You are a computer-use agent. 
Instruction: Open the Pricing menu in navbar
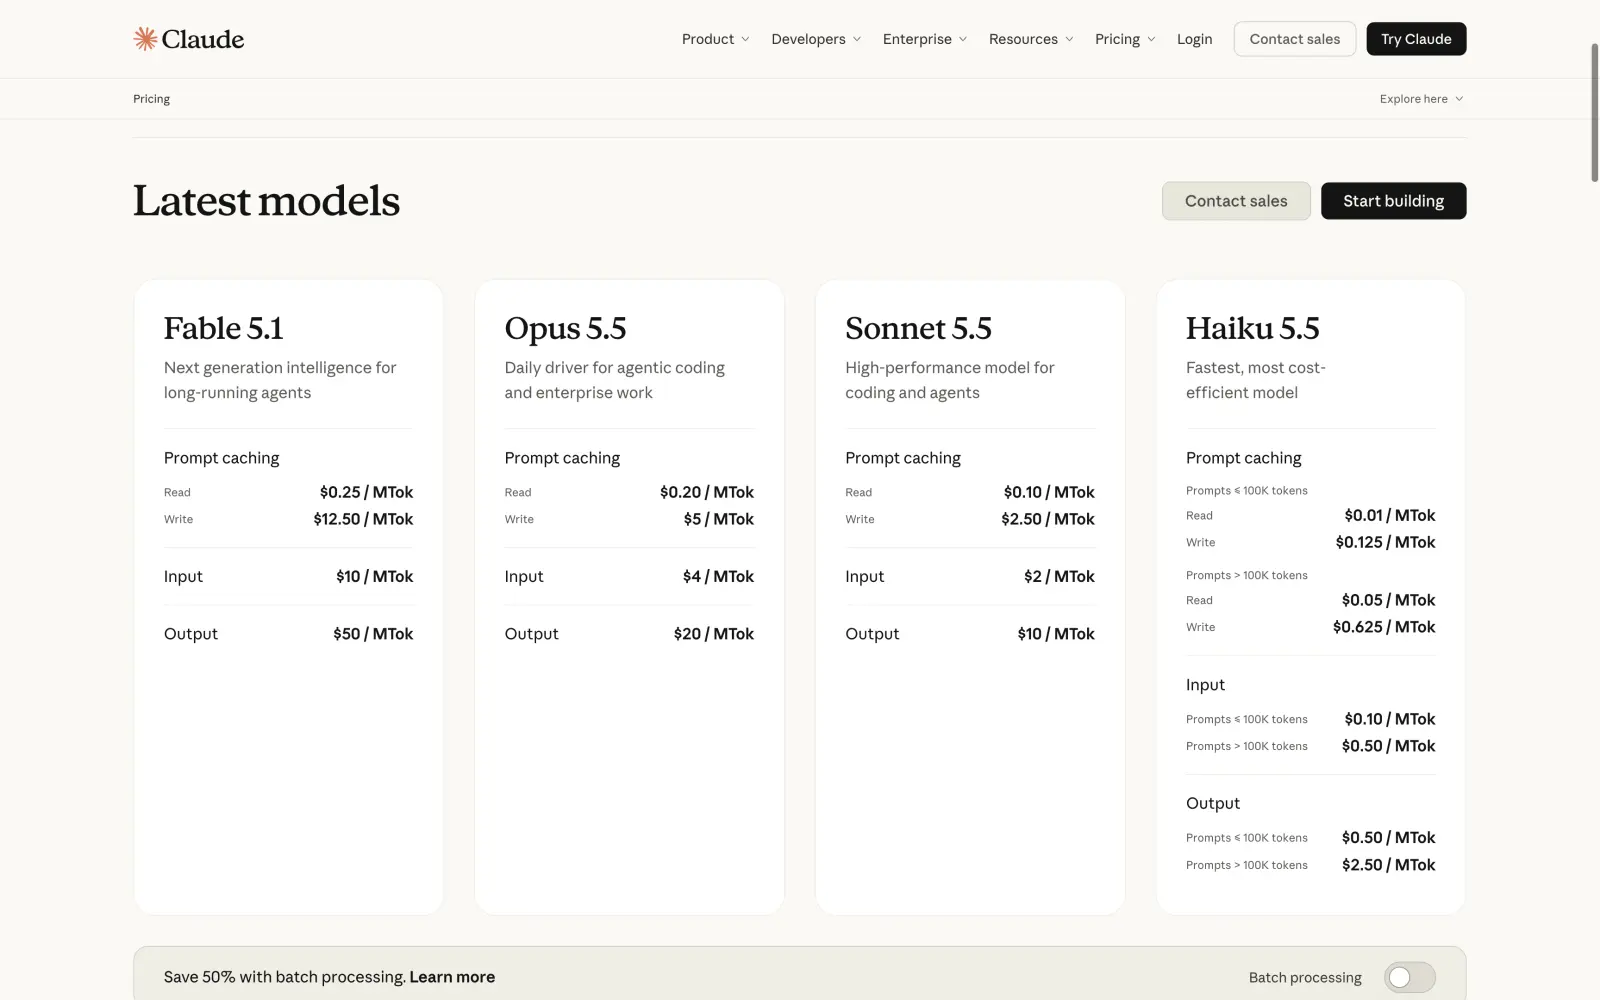[x=1125, y=39]
